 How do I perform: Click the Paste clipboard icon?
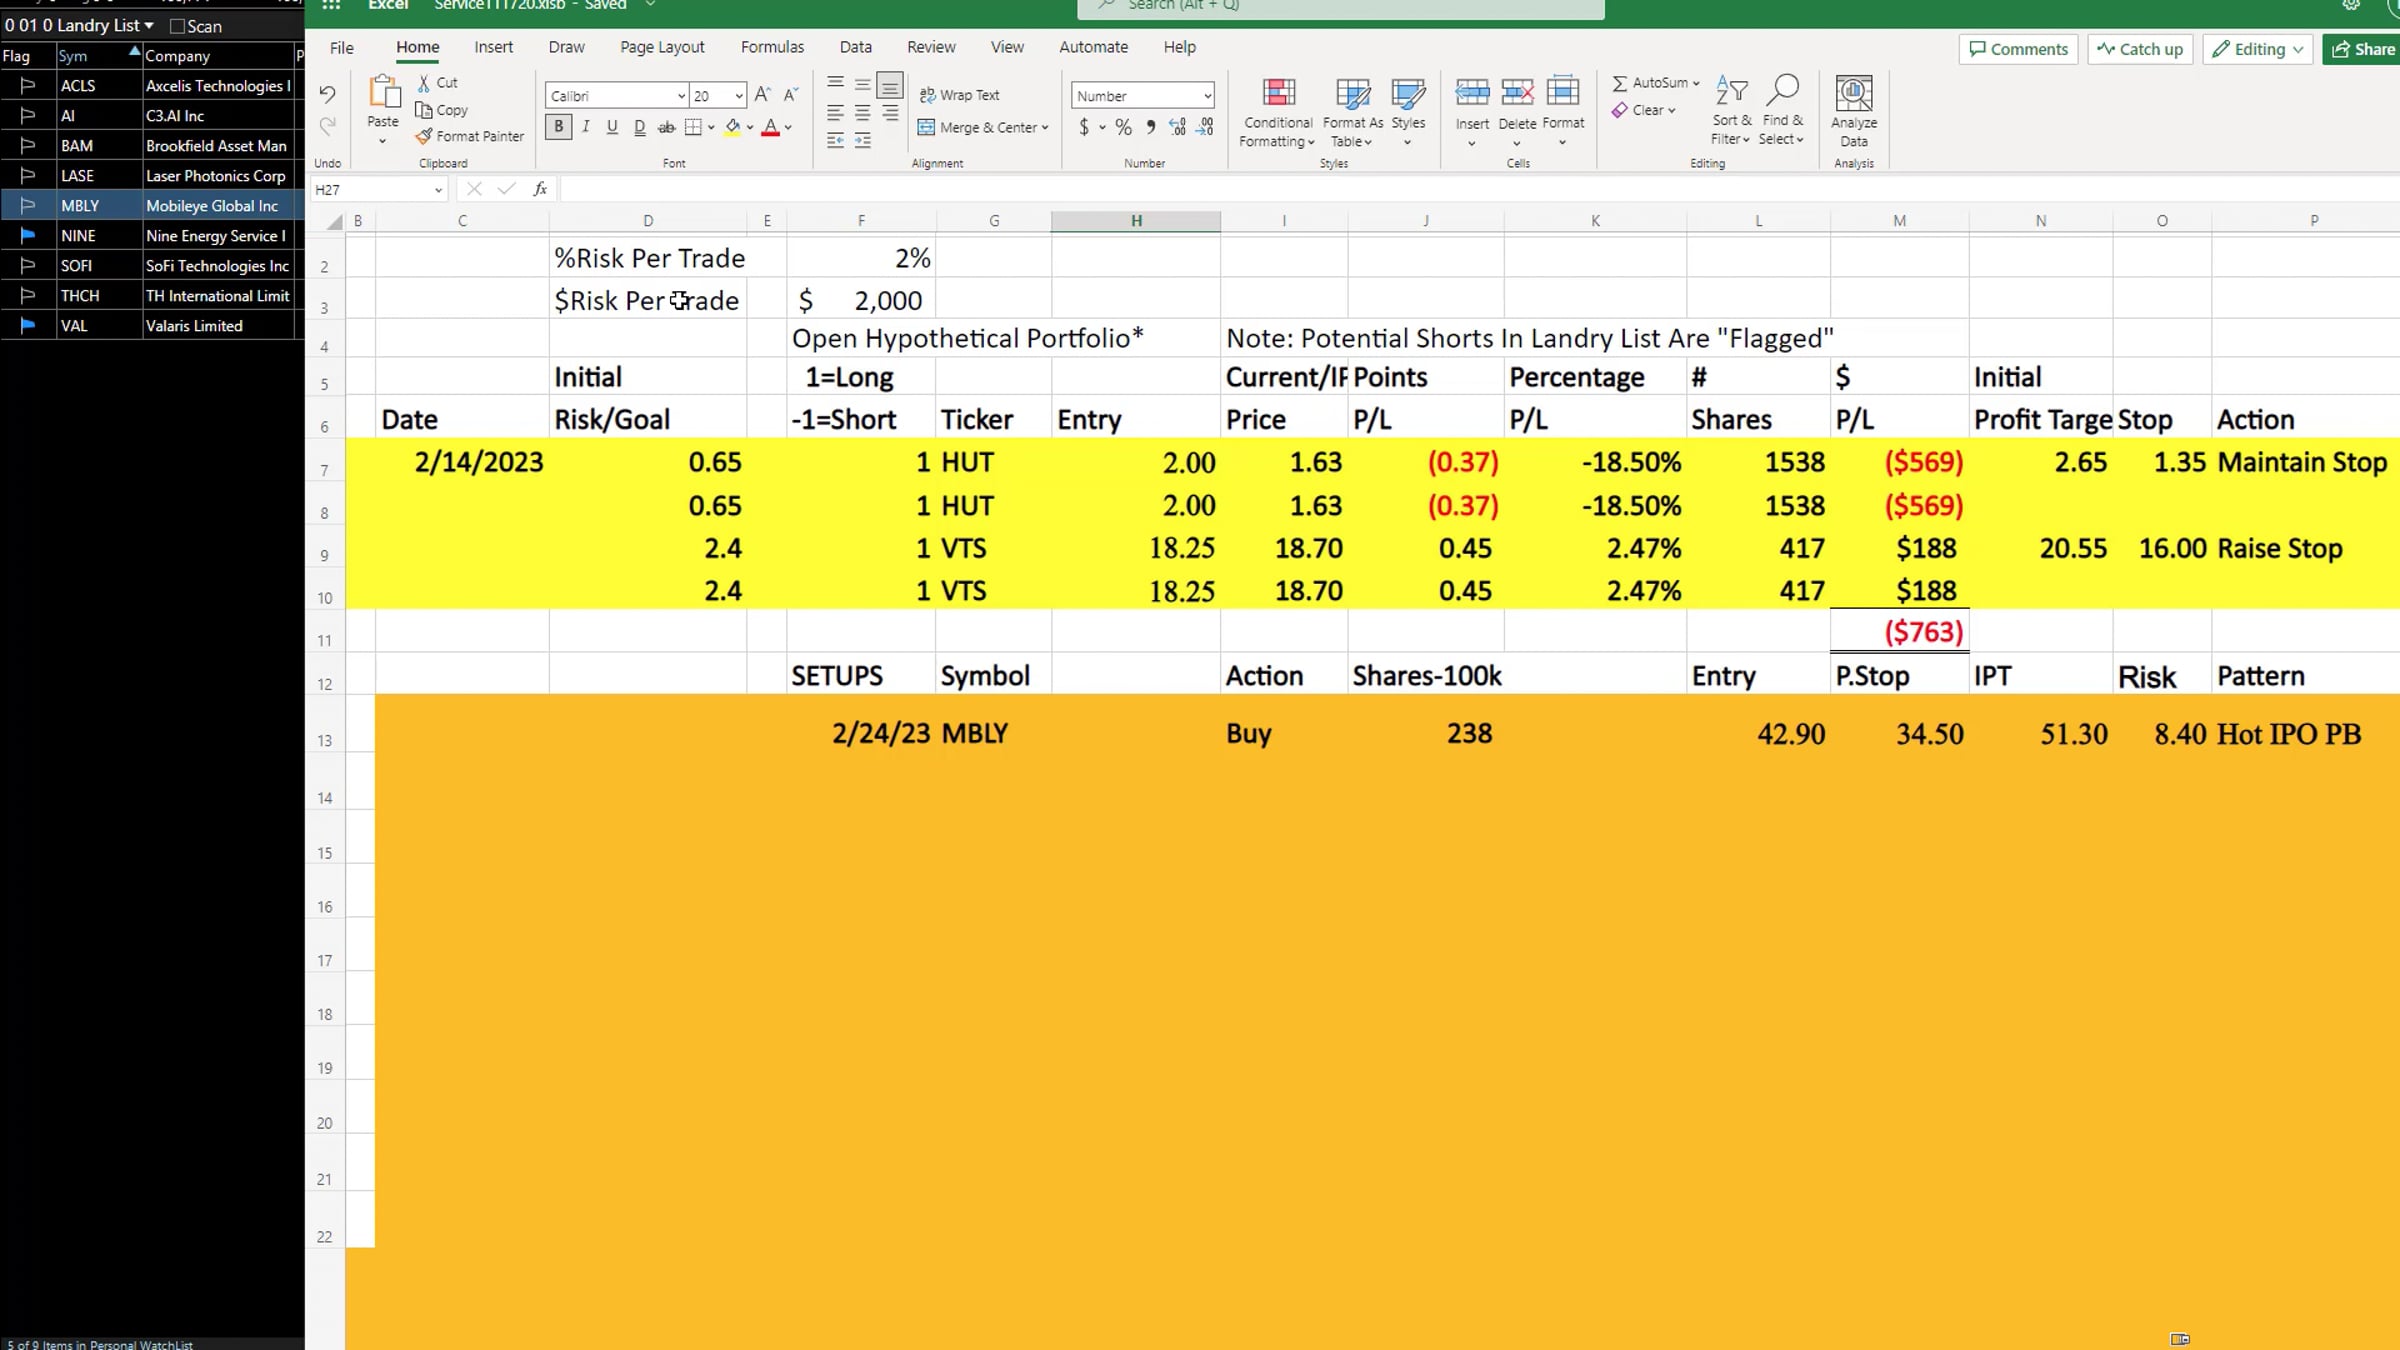(383, 93)
